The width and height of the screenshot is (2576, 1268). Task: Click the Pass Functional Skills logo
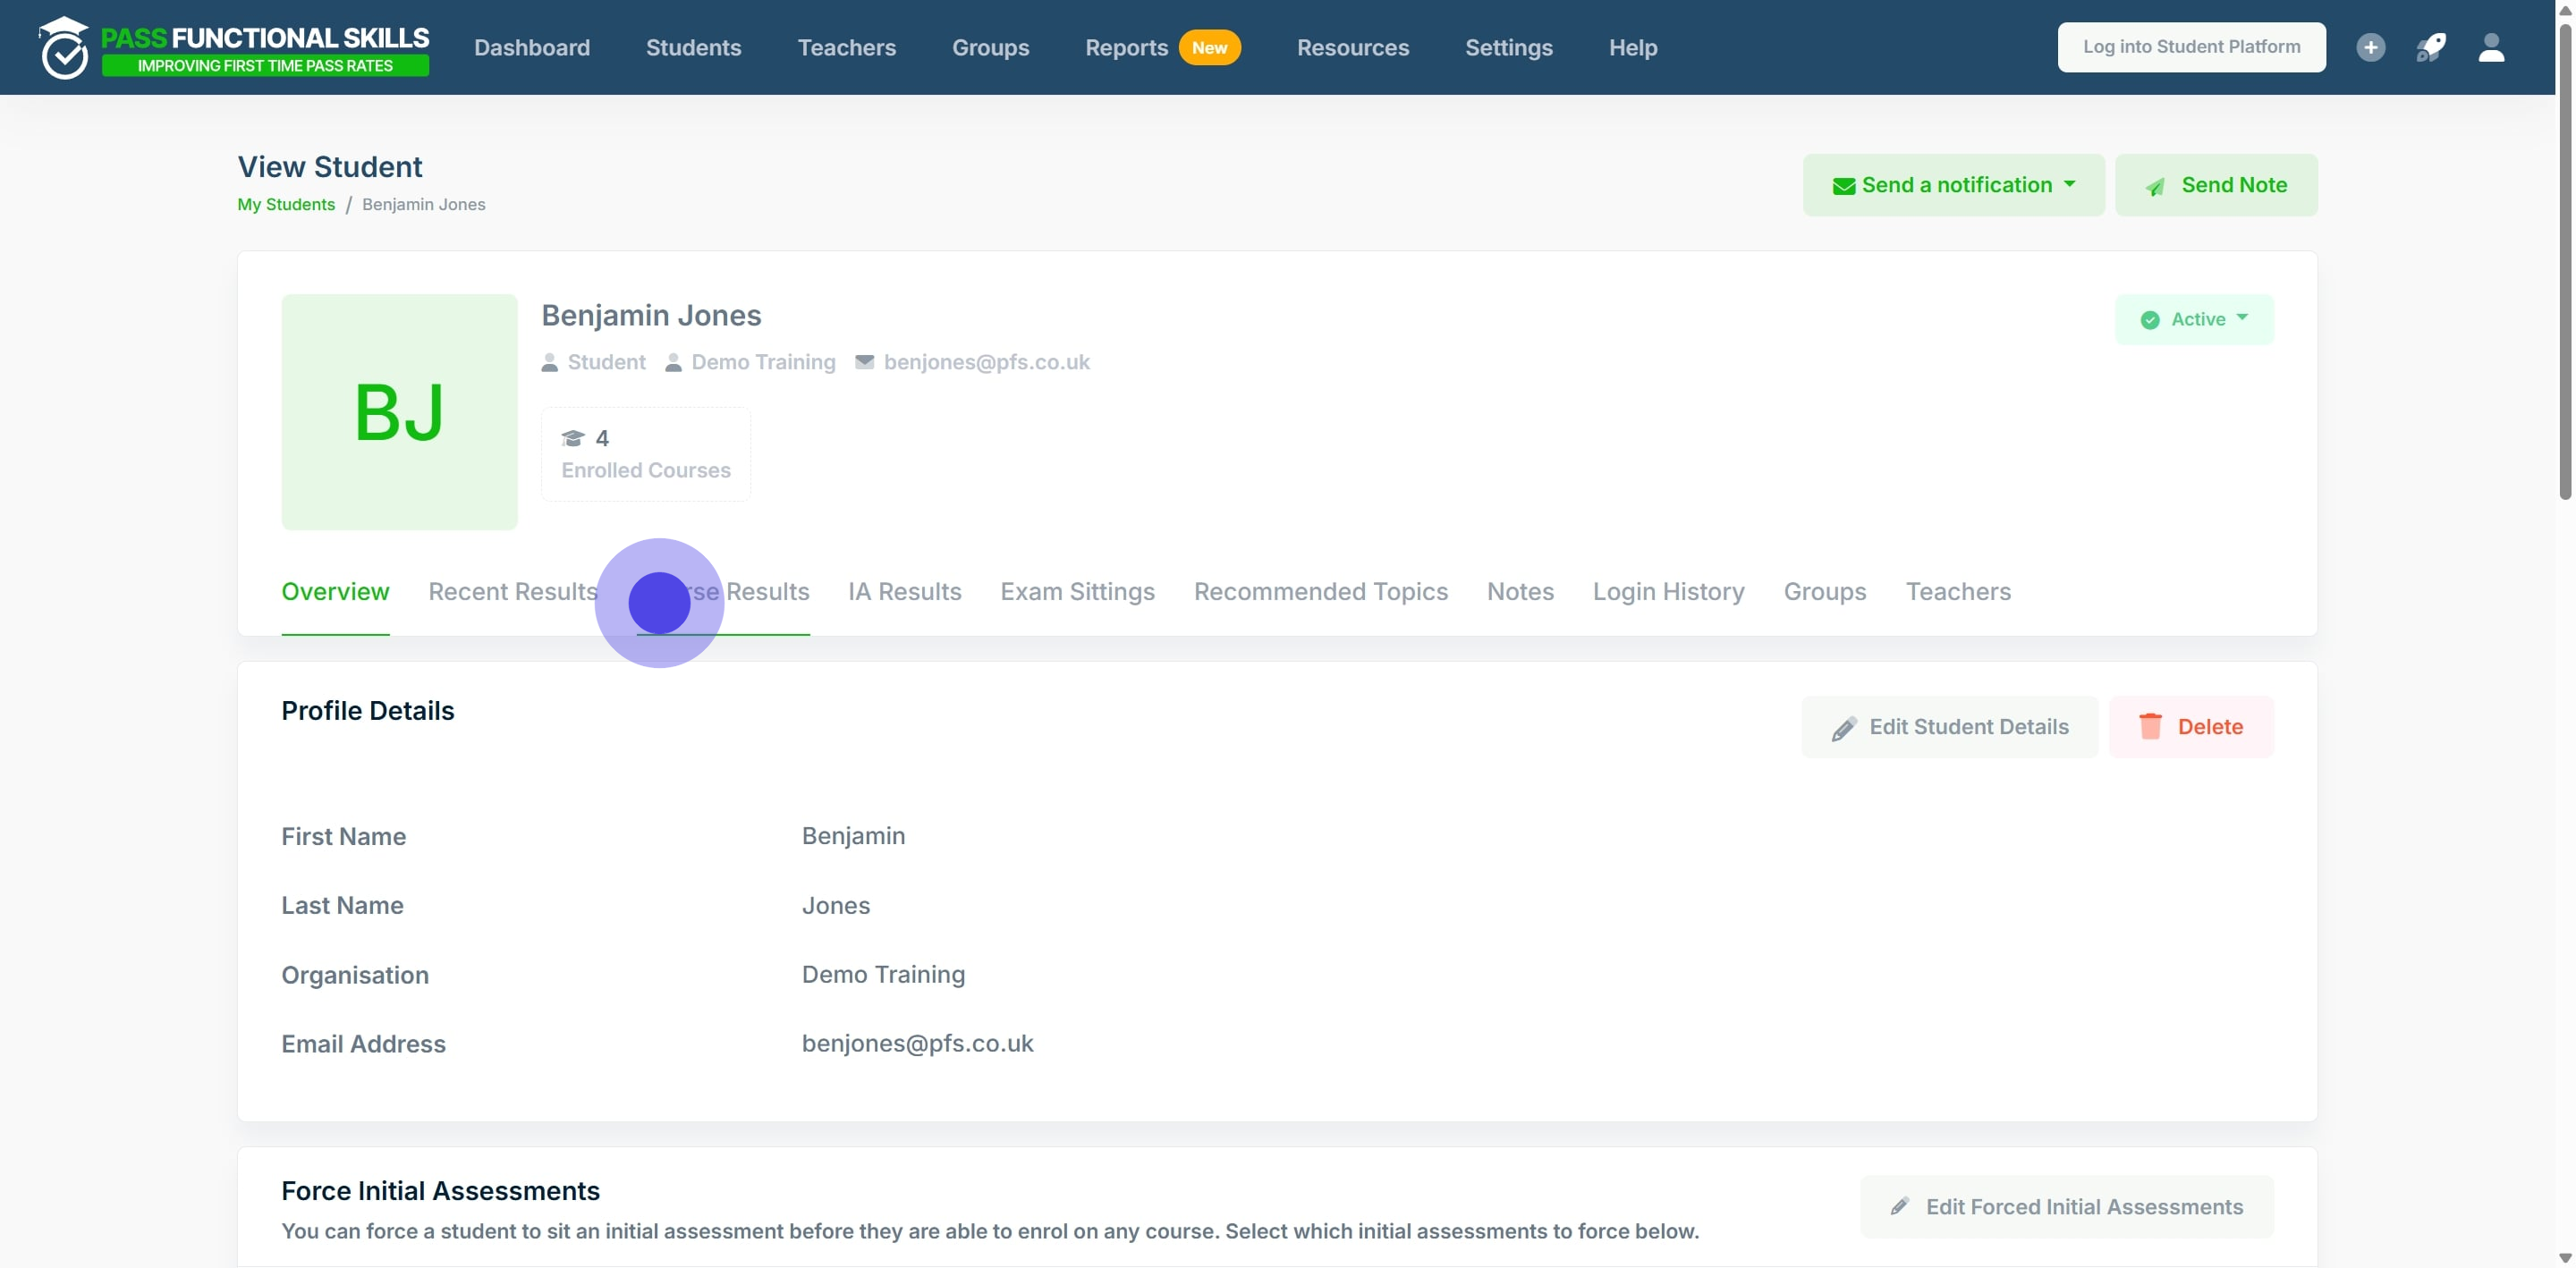(x=233, y=47)
